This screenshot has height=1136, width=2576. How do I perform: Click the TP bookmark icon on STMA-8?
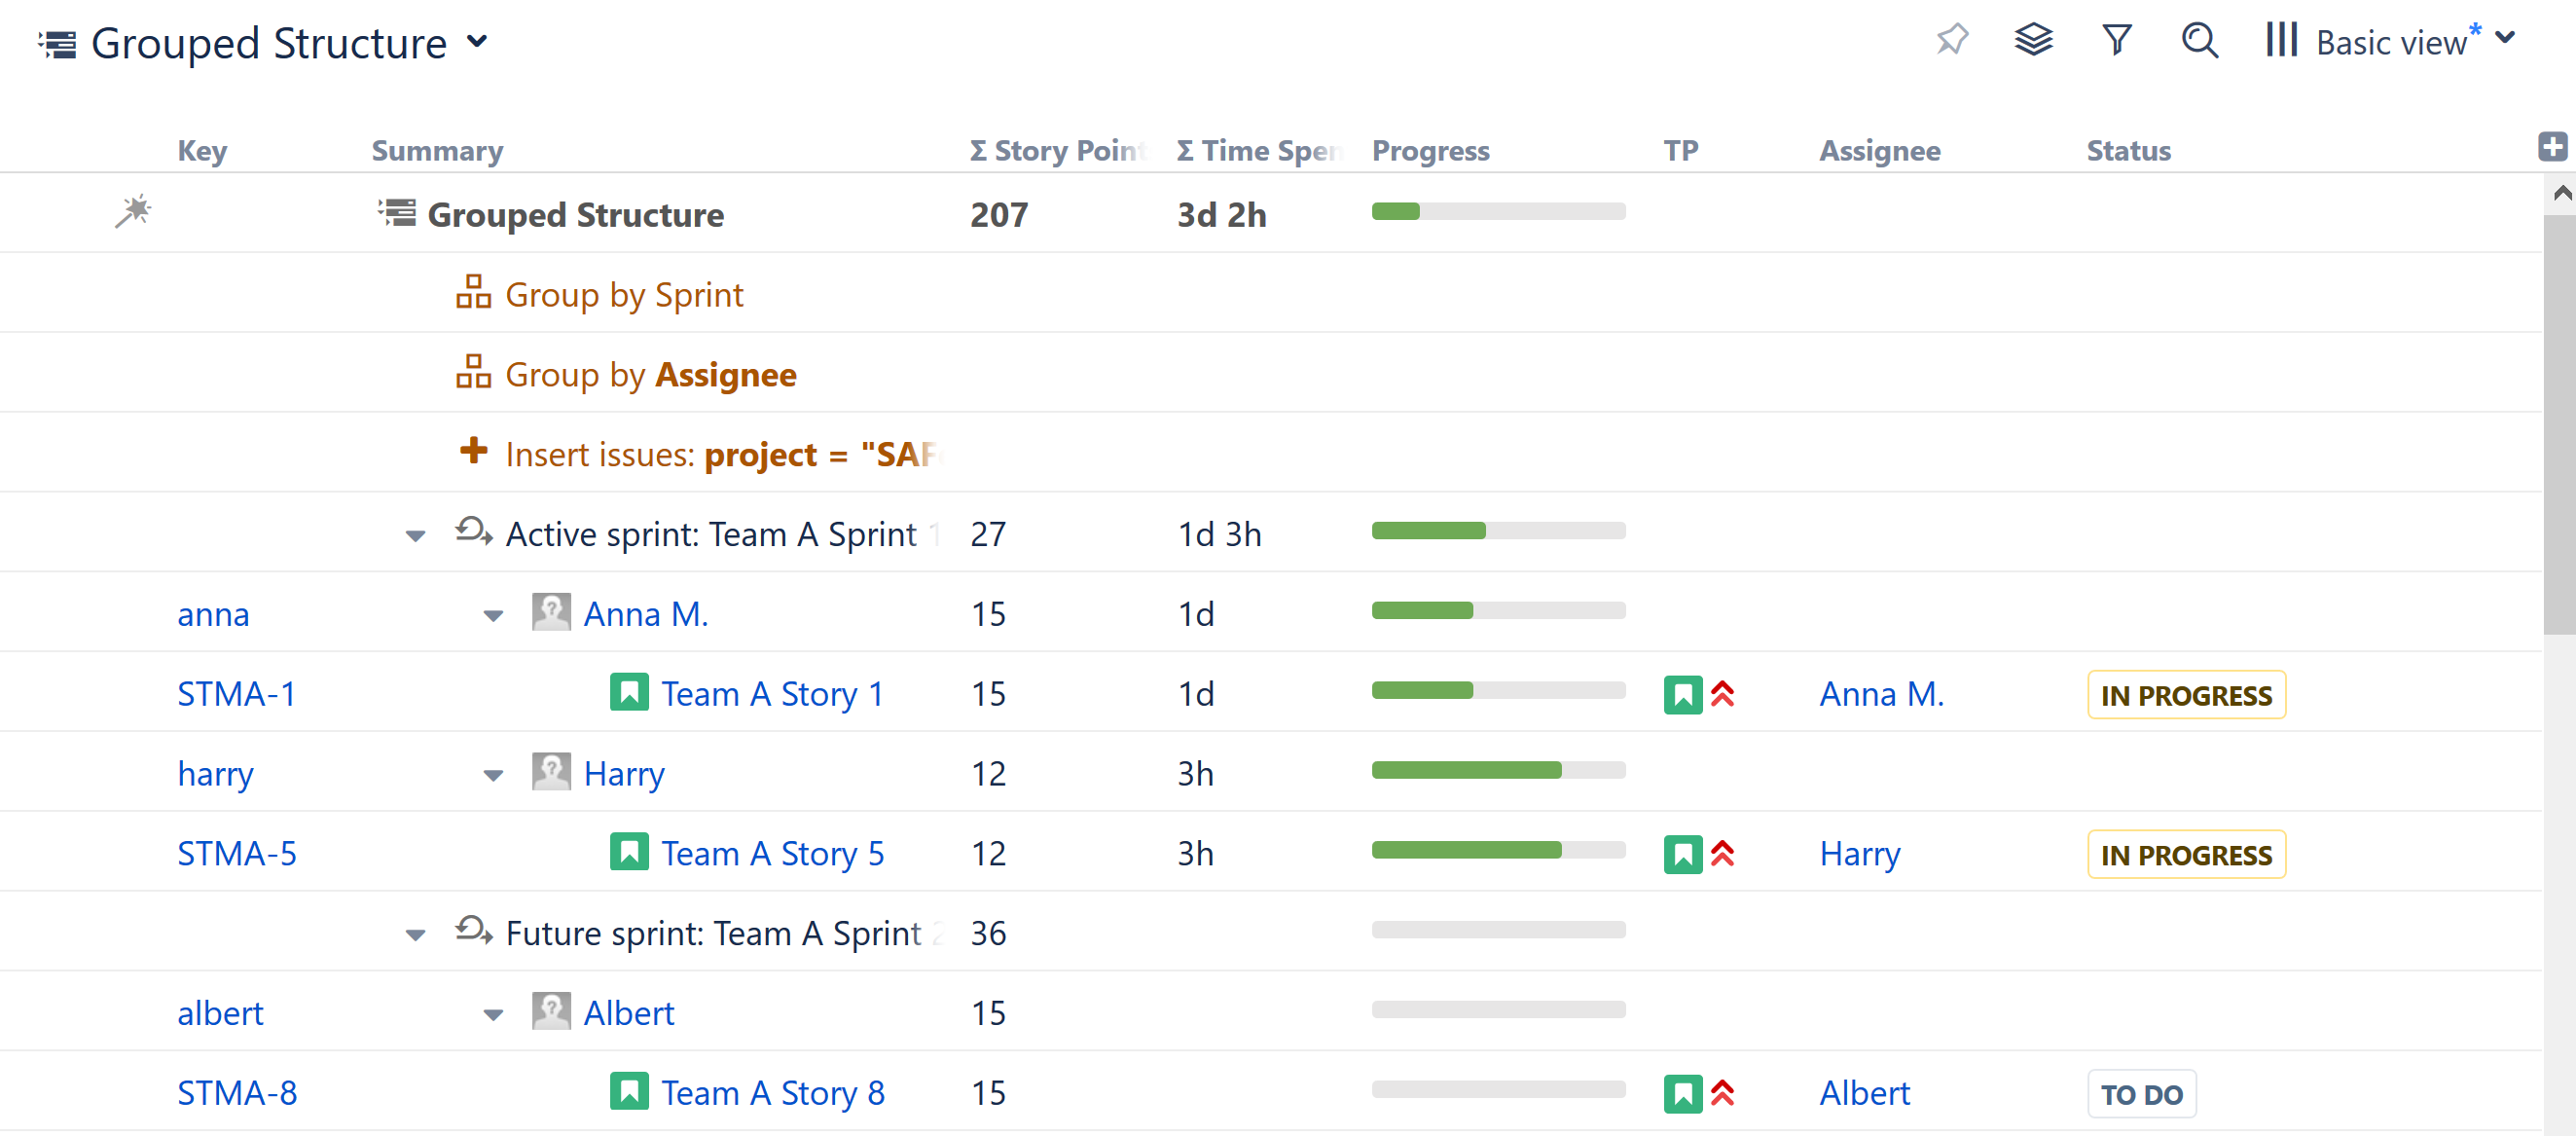click(1682, 1093)
